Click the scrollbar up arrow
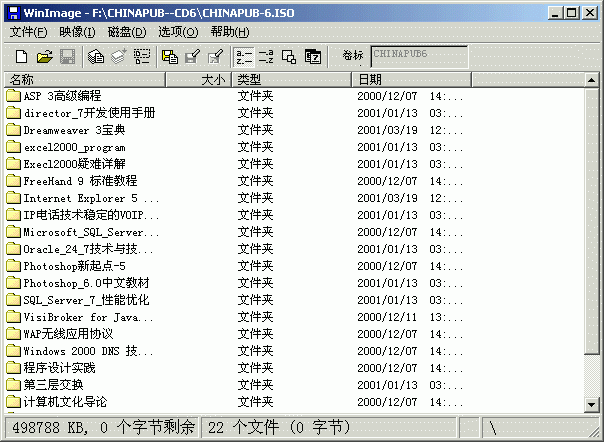Screen dimensions: 604x442 point(591,80)
